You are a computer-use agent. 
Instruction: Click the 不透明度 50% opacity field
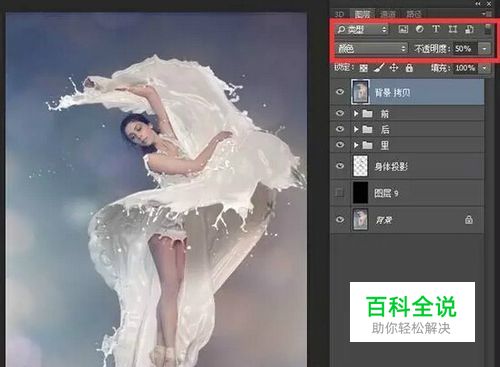click(465, 49)
